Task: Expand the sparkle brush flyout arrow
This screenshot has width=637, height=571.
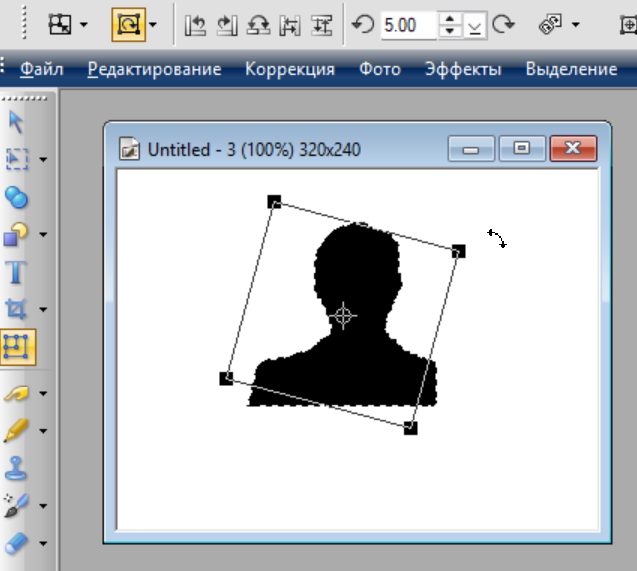Action: pos(43,506)
